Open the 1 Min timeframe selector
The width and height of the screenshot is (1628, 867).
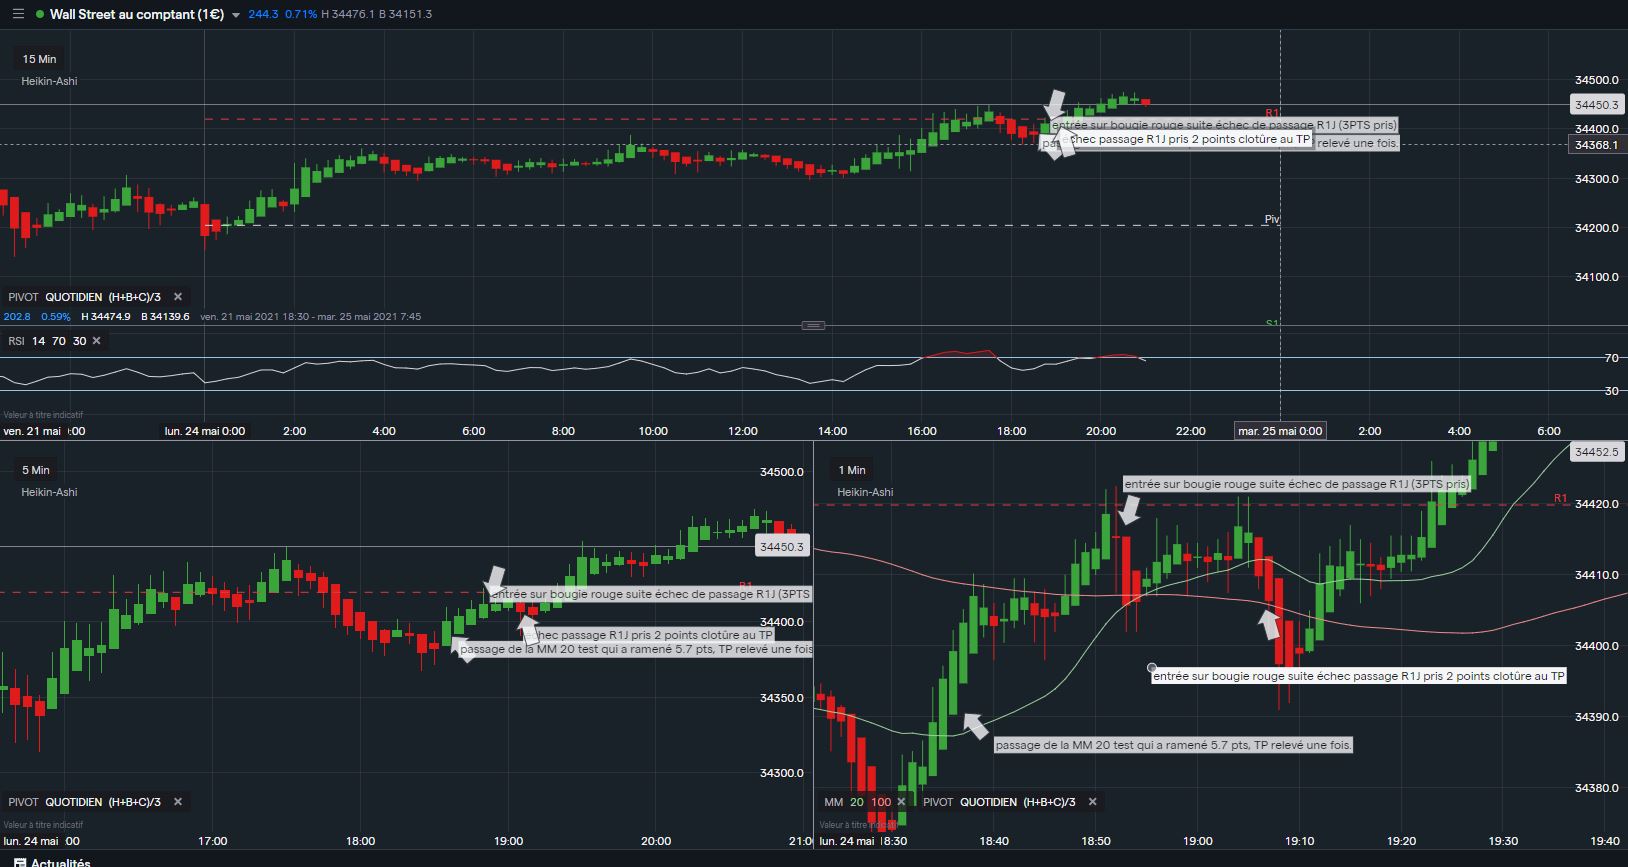point(852,470)
